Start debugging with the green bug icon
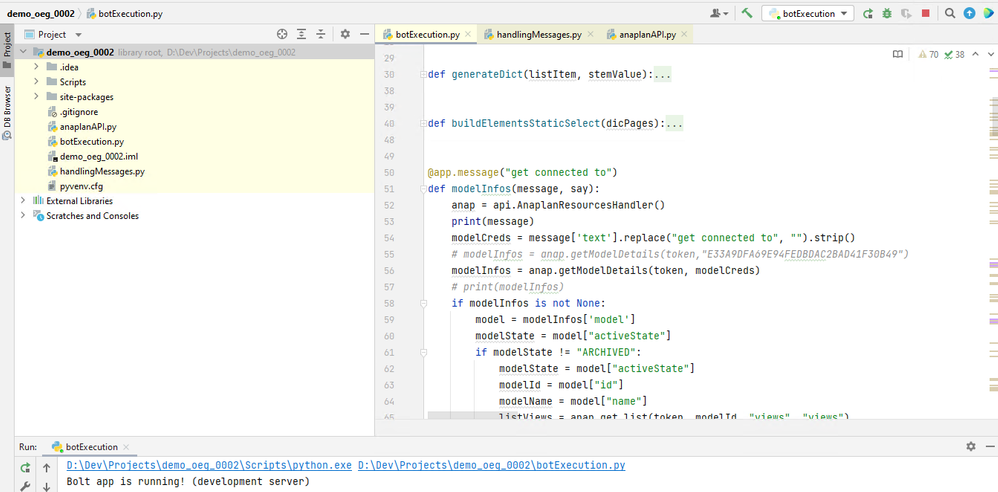 coord(887,13)
